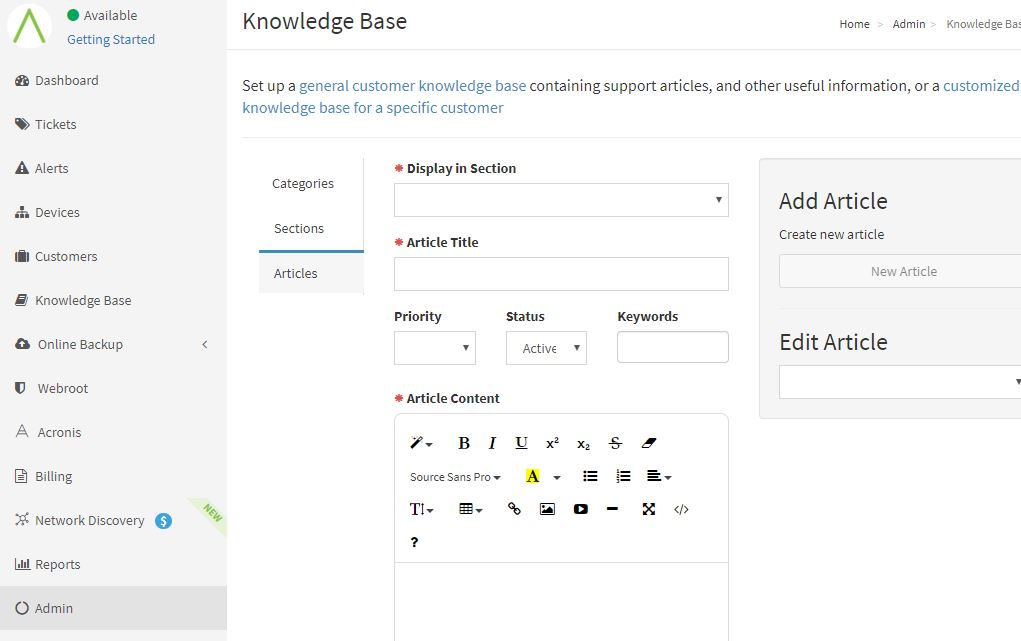The height and width of the screenshot is (641, 1021).
Task: Insert a hyperlink in the editor
Action: [513, 509]
